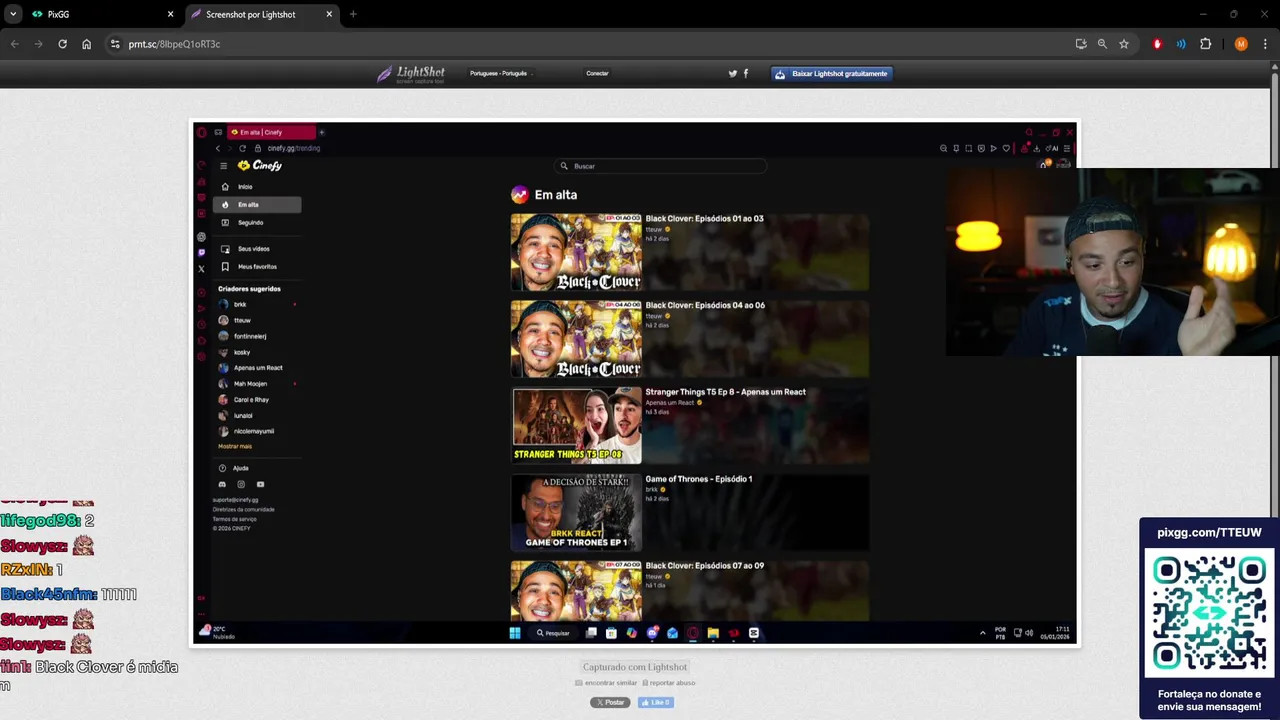This screenshot has height=720, width=1280.
Task: Click the pixgg.com/TTEUW QR code
Action: coord(1208,614)
